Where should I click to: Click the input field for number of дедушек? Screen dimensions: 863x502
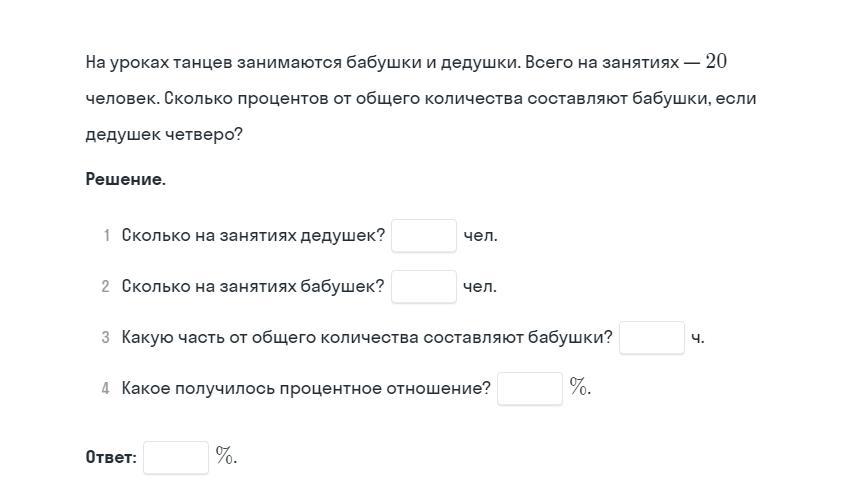pos(424,236)
